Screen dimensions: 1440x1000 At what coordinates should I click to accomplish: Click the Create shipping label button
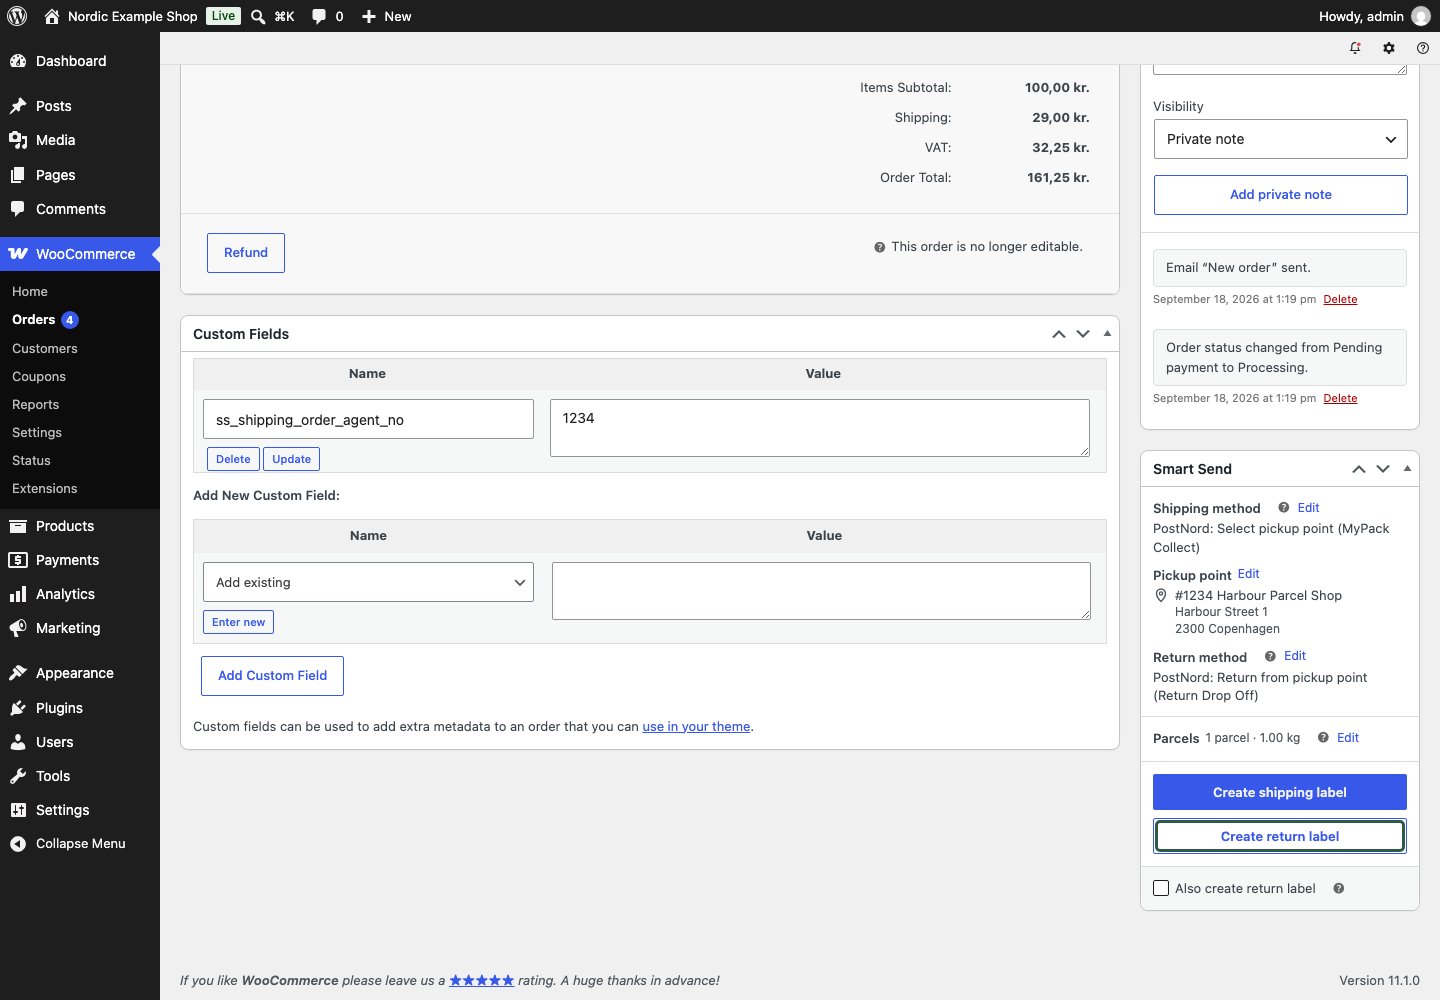pyautogui.click(x=1280, y=792)
